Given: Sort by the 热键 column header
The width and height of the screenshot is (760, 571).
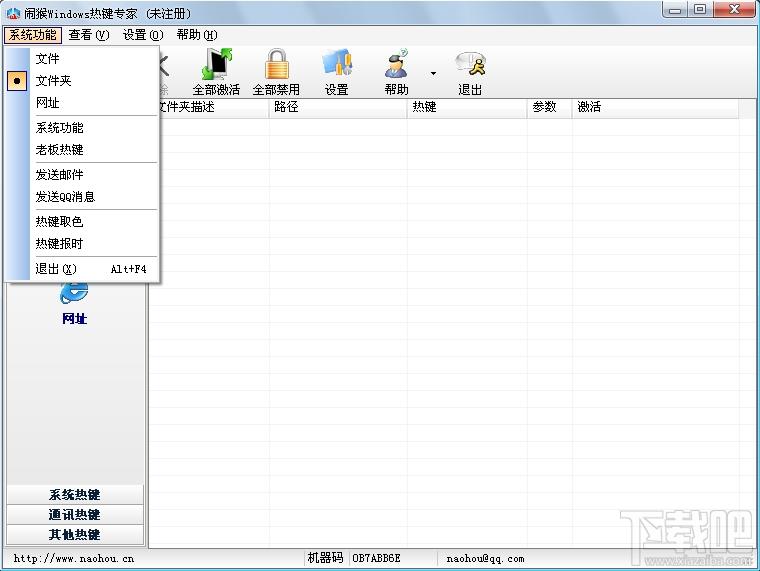Looking at the screenshot, I should coord(467,107).
